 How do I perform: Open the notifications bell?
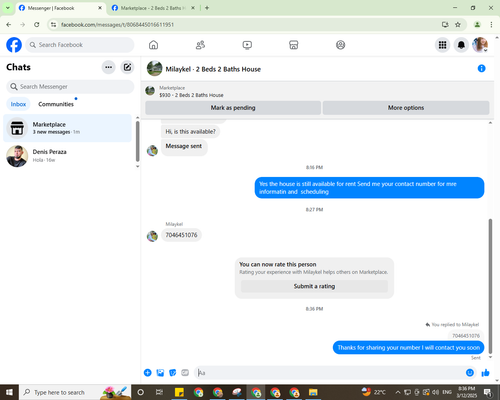point(461,45)
